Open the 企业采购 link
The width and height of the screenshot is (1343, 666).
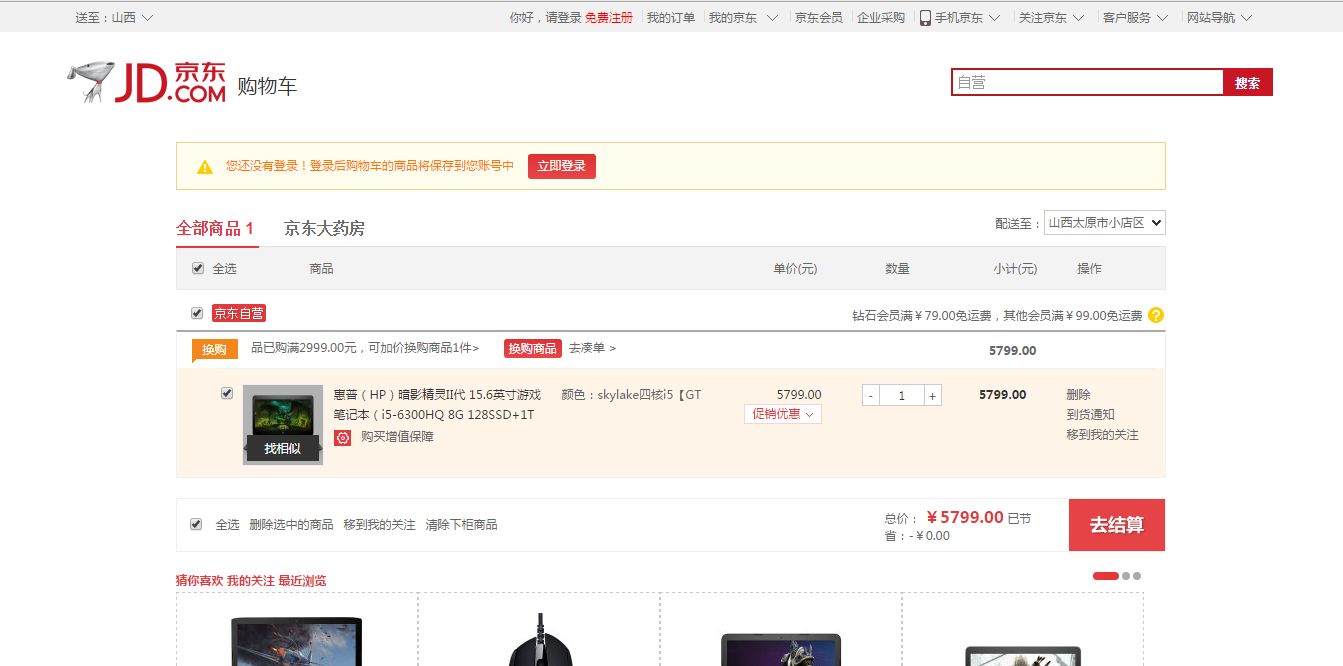coord(881,18)
